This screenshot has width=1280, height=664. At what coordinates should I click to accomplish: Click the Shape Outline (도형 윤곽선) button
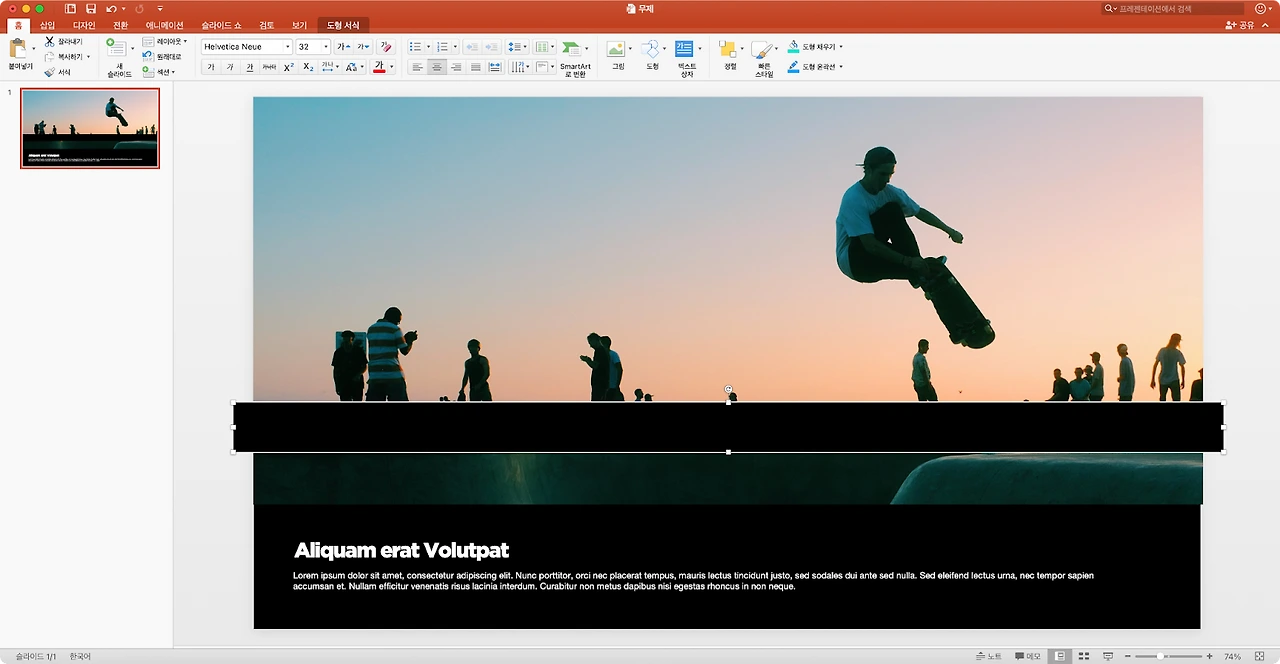click(815, 67)
